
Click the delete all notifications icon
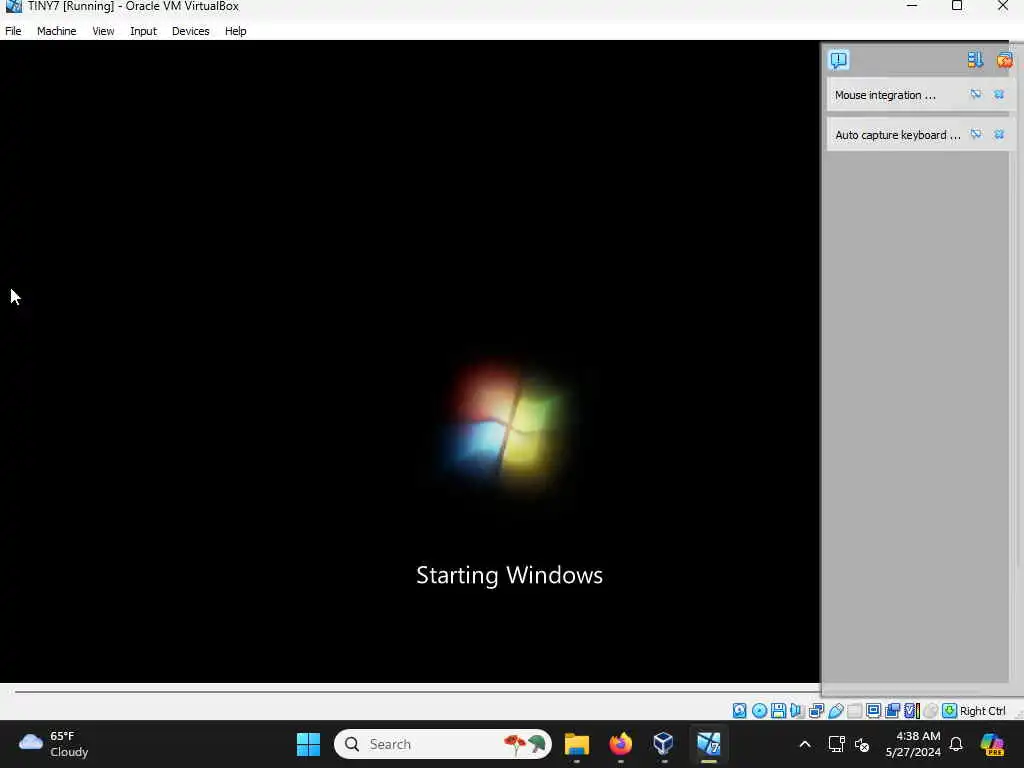tap(1004, 60)
